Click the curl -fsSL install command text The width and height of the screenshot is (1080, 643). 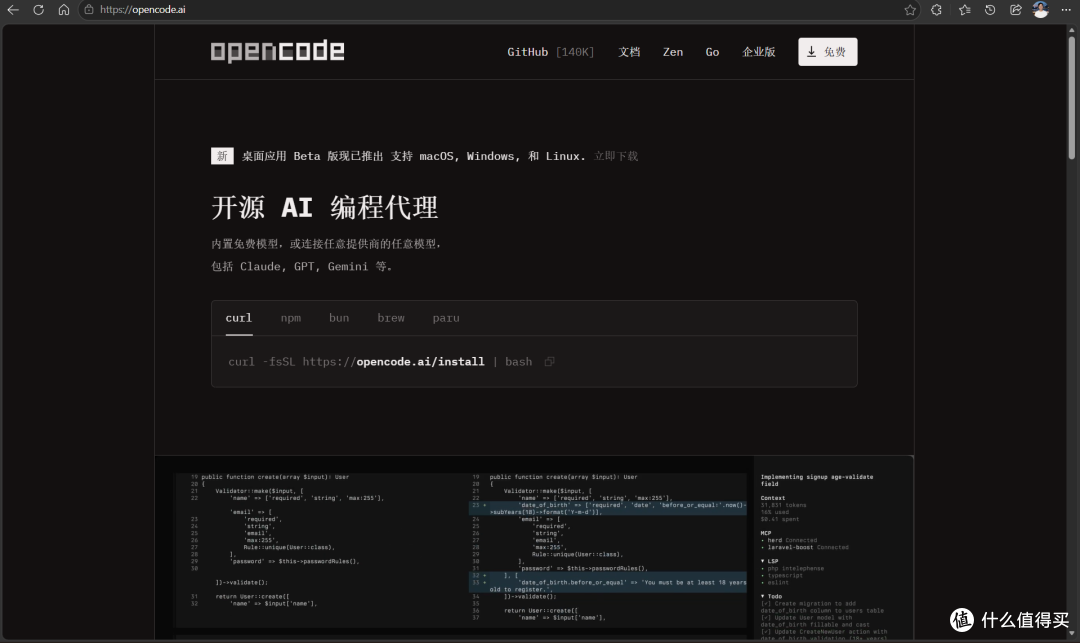click(x=380, y=361)
